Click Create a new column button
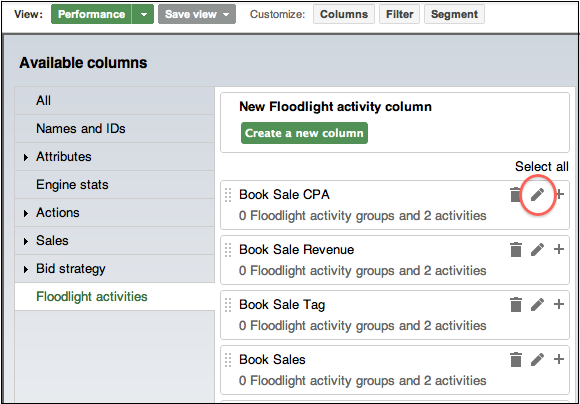The width and height of the screenshot is (580, 404). coord(304,133)
